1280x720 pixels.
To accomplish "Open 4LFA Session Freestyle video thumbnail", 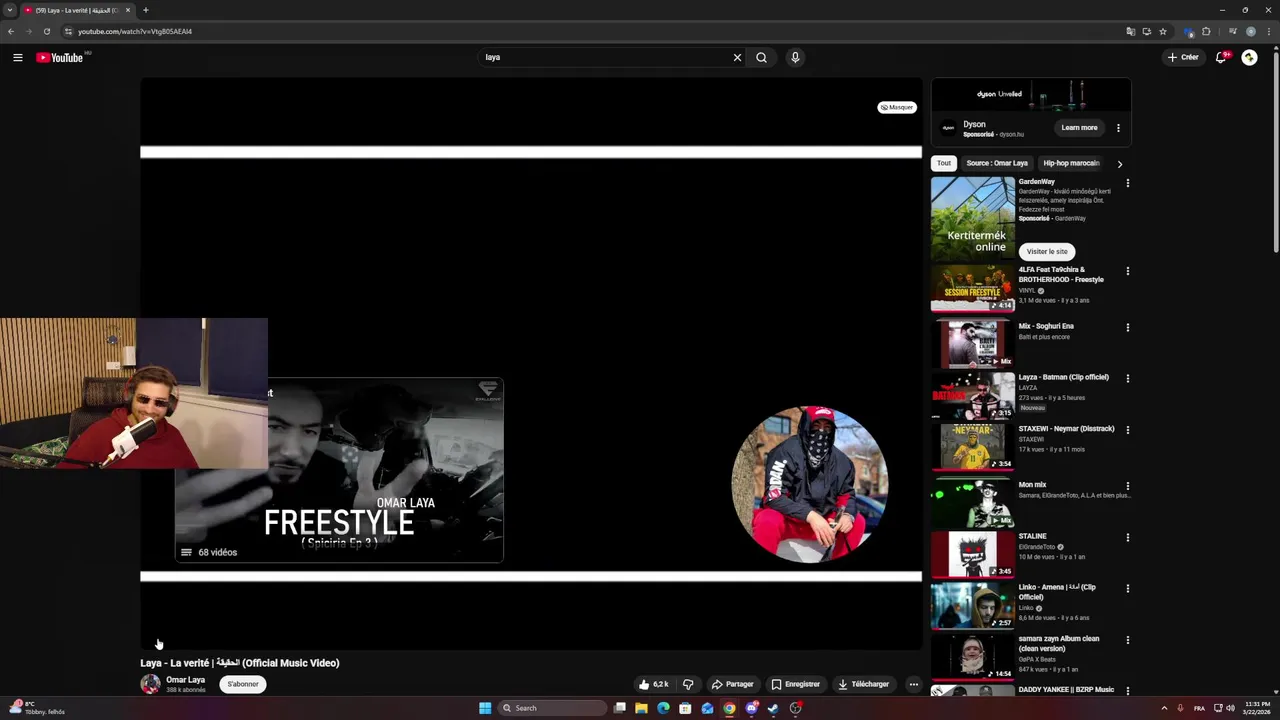I will click(x=973, y=288).
